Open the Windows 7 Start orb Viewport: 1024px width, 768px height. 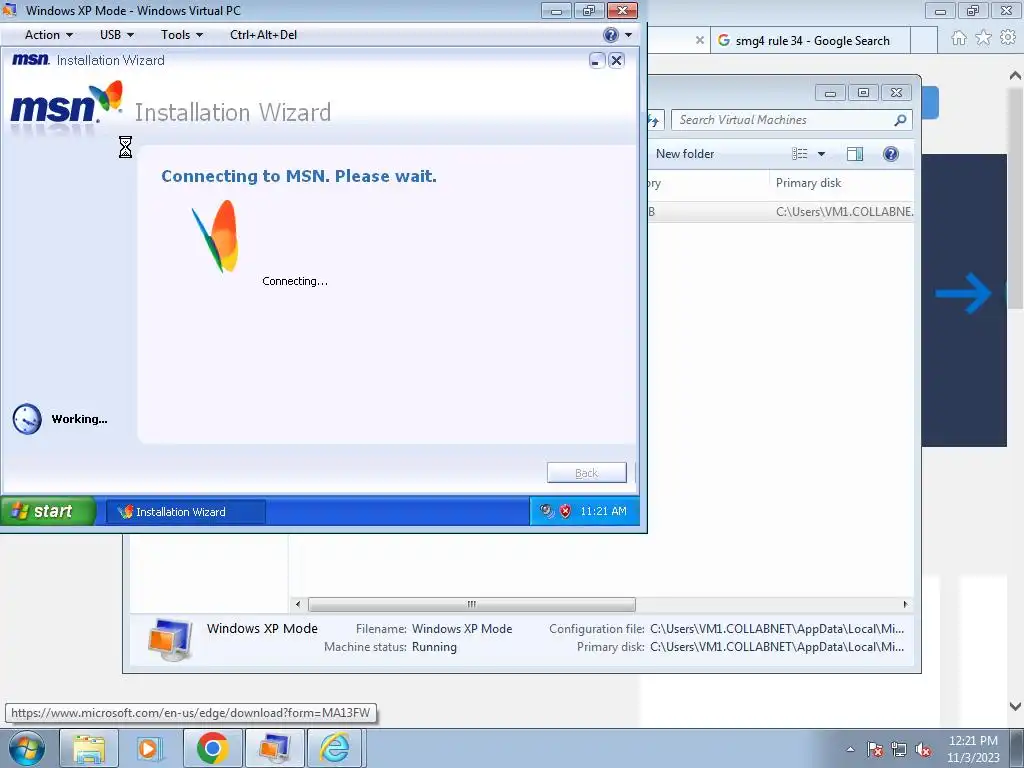click(x=27, y=748)
